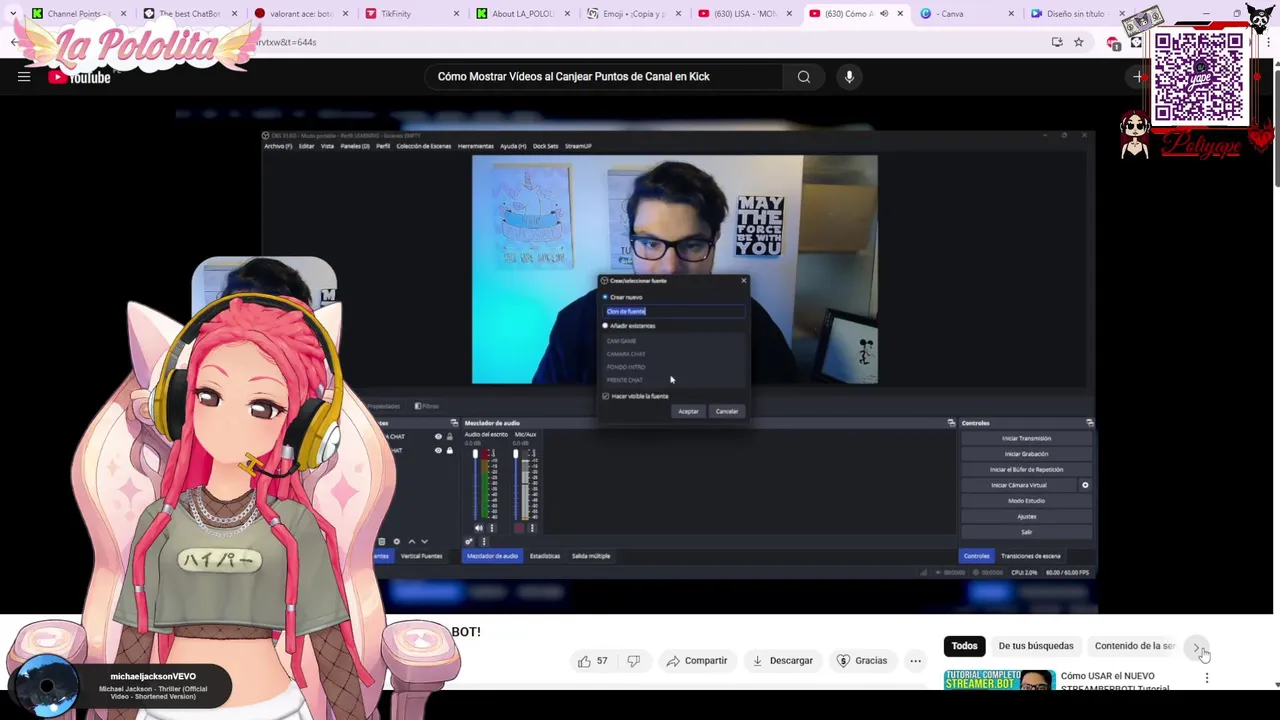1280x720 pixels.
Task: Pop out the Mezclador de audio dock
Action: [951, 423]
